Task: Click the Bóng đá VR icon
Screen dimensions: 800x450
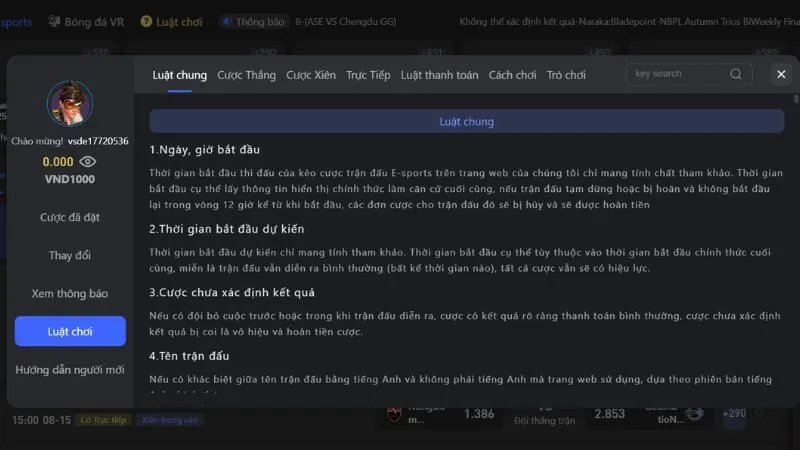Action: pyautogui.click(x=52, y=21)
